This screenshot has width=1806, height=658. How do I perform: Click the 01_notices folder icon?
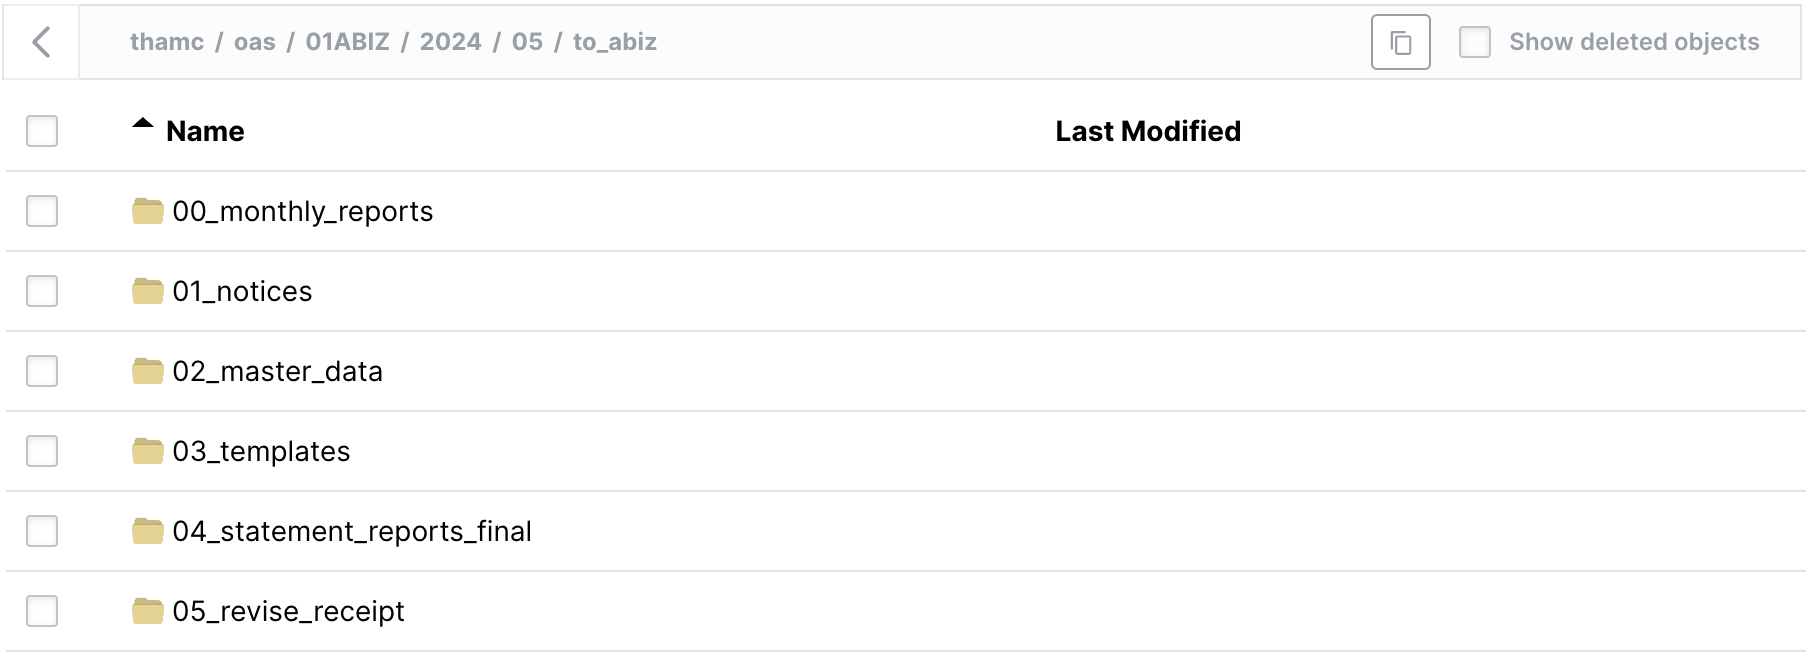click(147, 291)
